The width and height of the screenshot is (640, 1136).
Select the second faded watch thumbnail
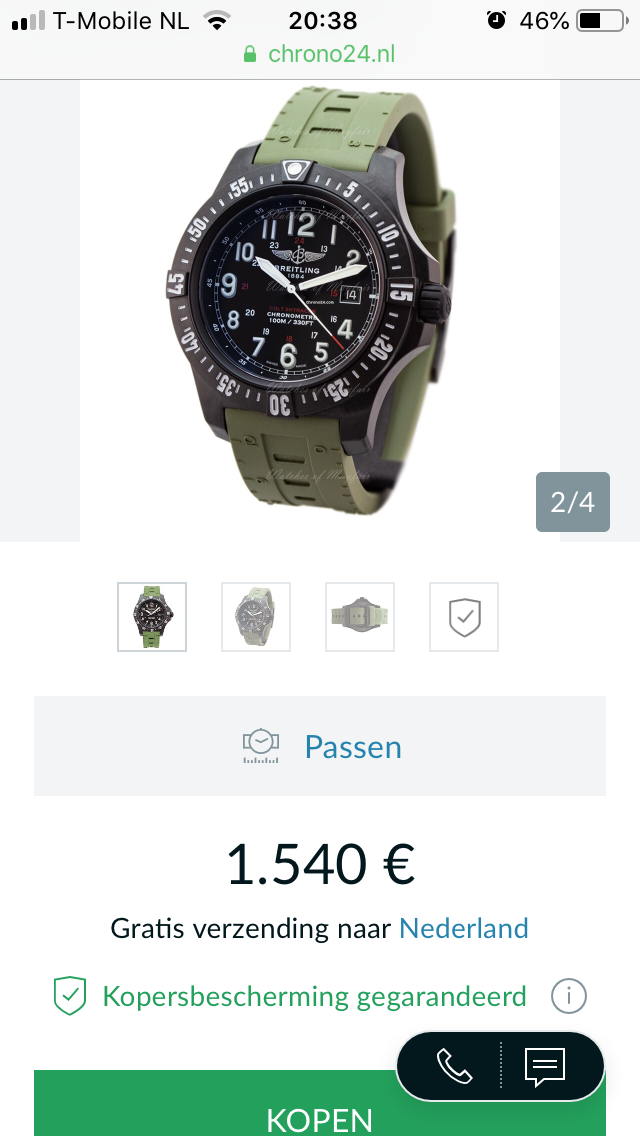256,617
